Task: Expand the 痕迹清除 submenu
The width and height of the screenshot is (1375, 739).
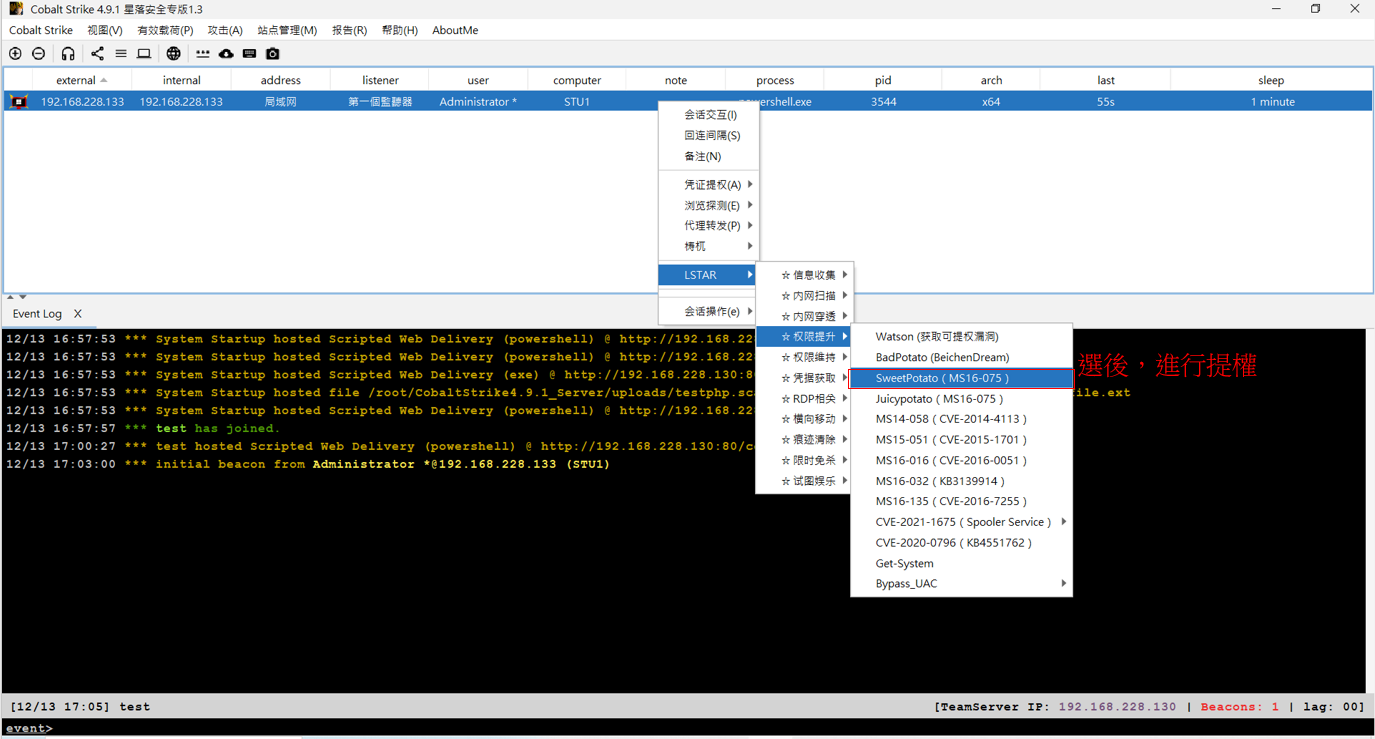Action: point(804,440)
